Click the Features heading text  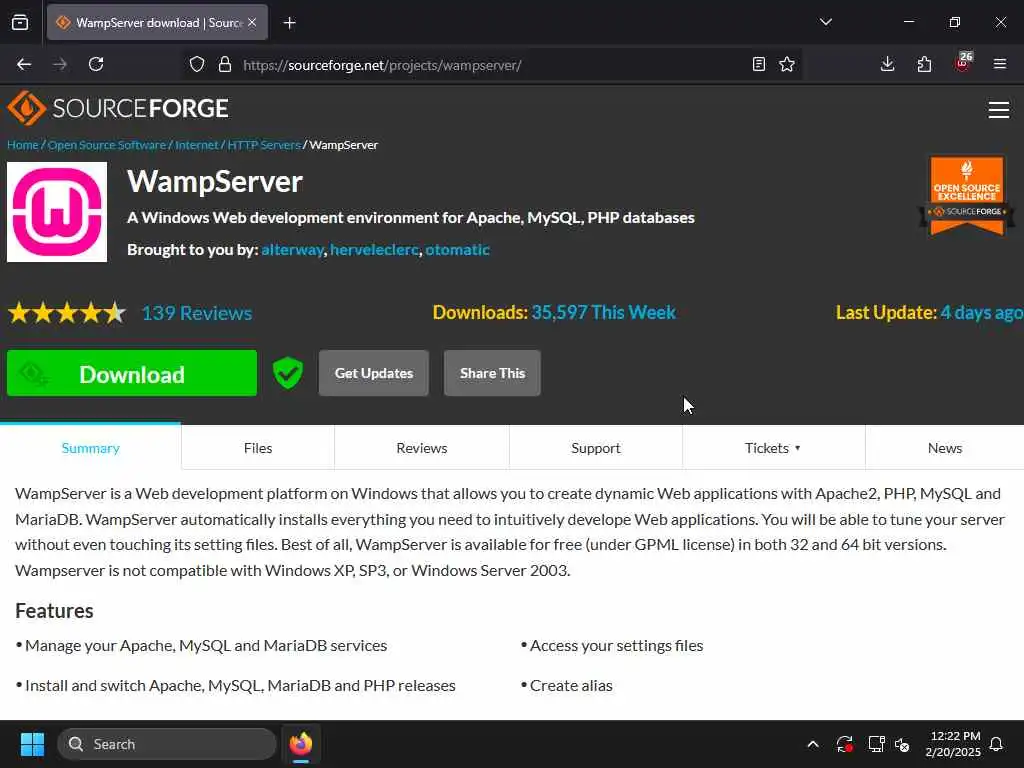(x=54, y=611)
